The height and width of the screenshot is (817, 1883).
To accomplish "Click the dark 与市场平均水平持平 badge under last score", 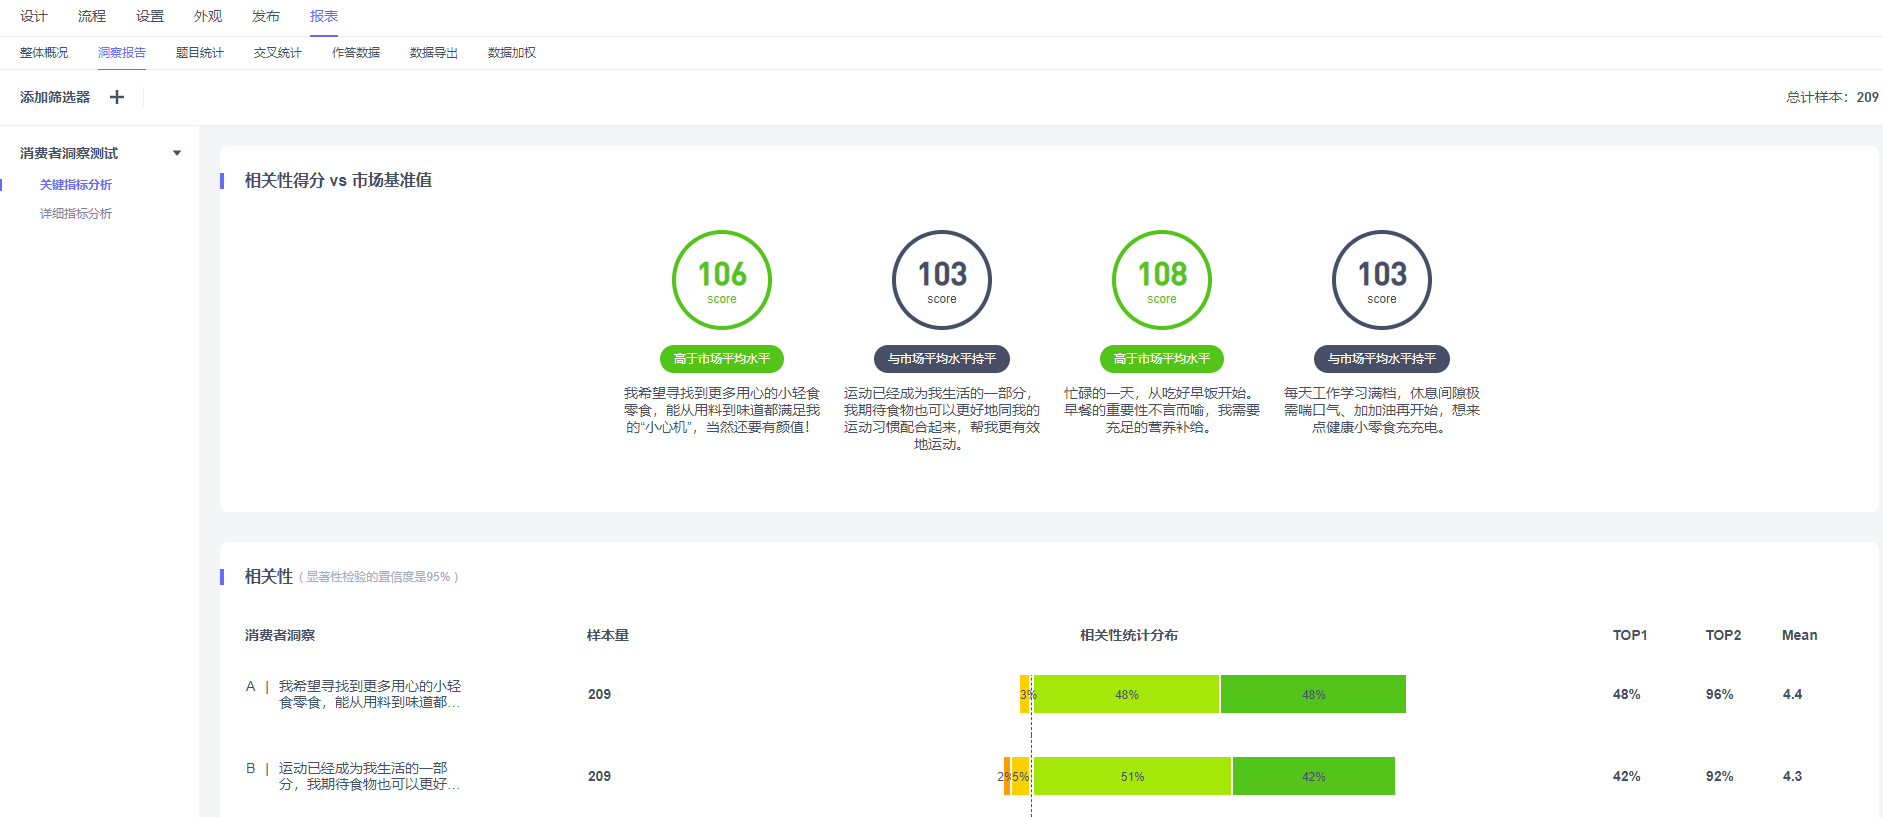I will (x=1381, y=359).
